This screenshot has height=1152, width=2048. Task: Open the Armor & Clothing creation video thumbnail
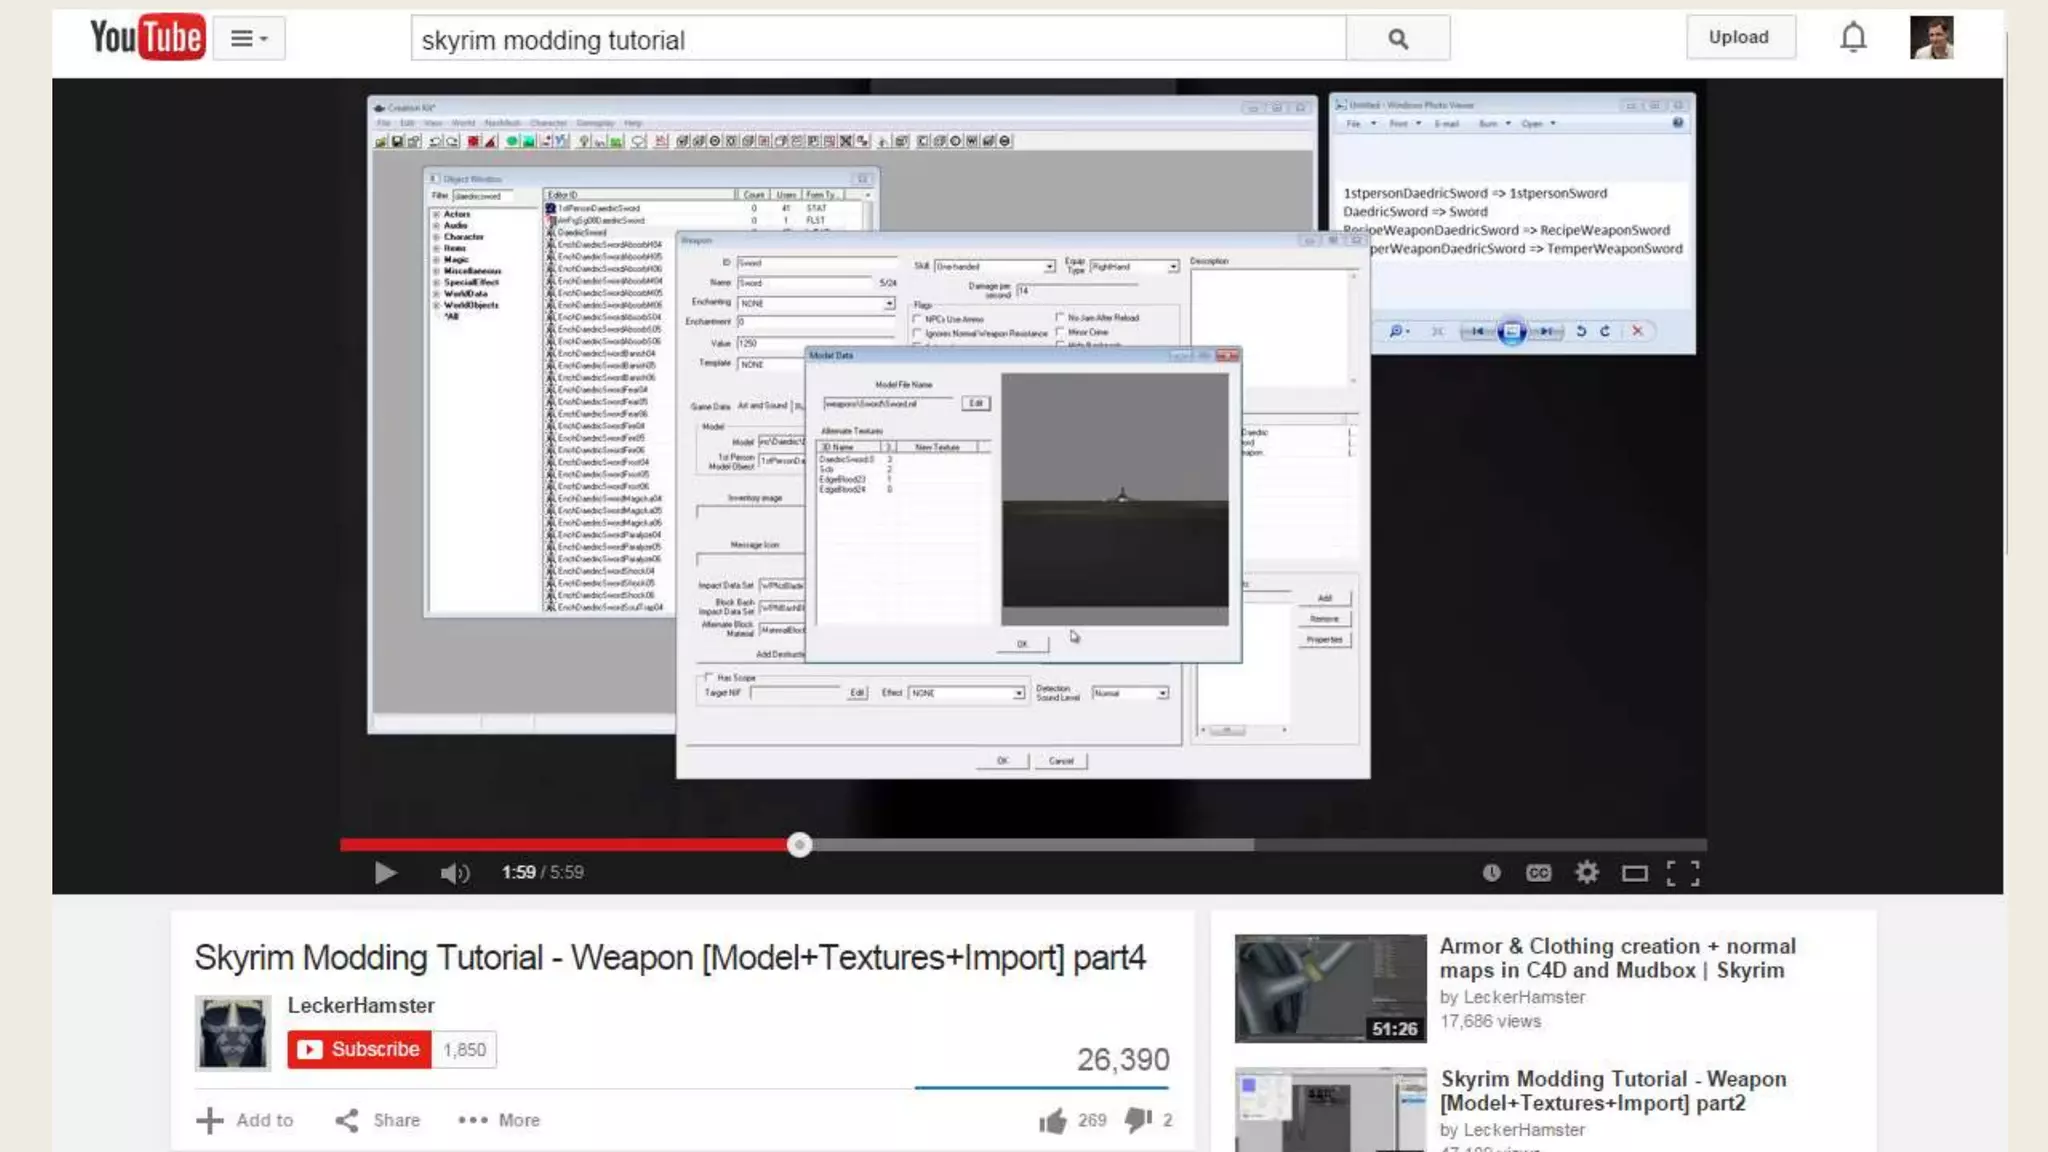(1330, 988)
